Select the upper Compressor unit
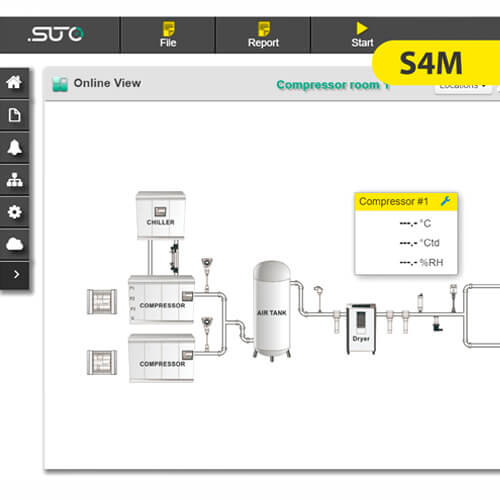This screenshot has height=500, width=500. (x=161, y=299)
